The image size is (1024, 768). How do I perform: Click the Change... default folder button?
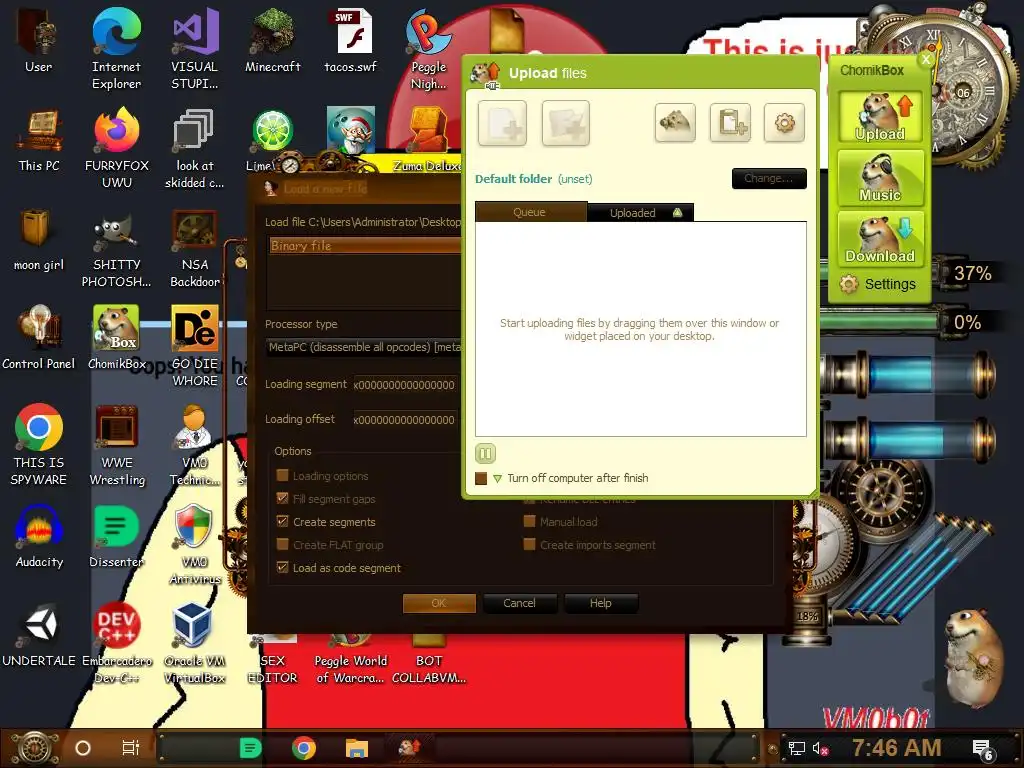pos(769,178)
